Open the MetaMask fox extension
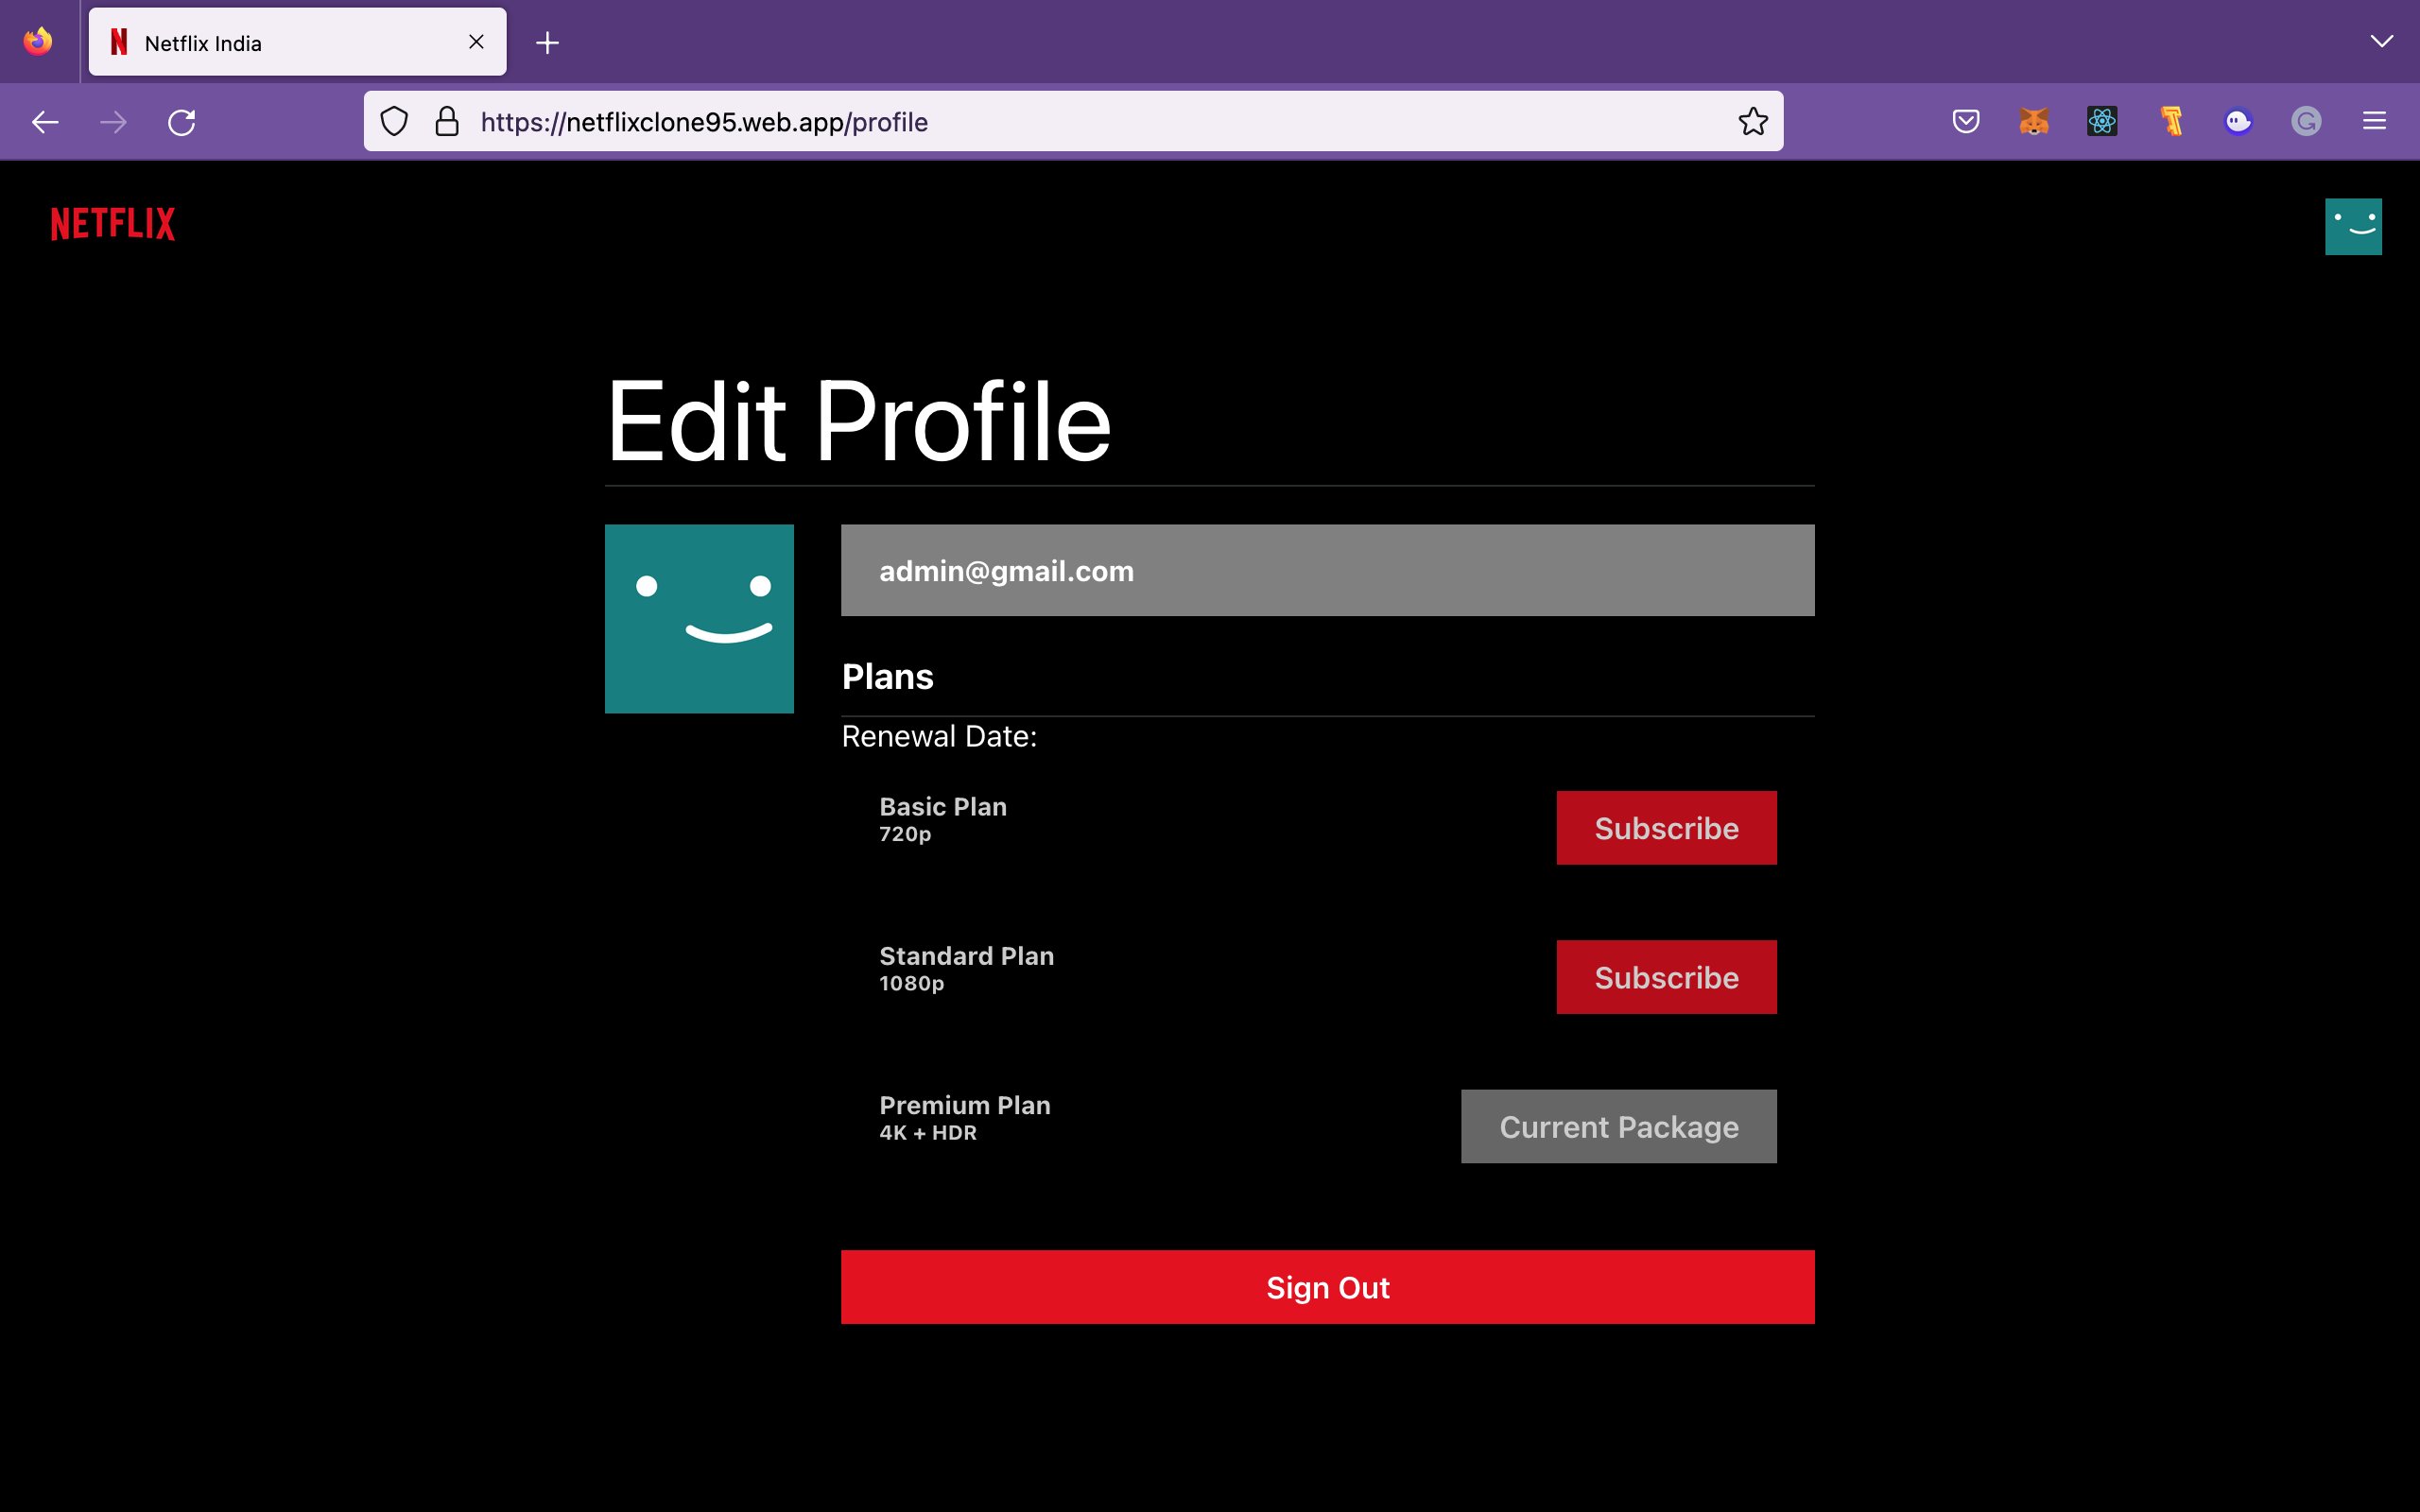This screenshot has width=2420, height=1512. pos(2034,122)
